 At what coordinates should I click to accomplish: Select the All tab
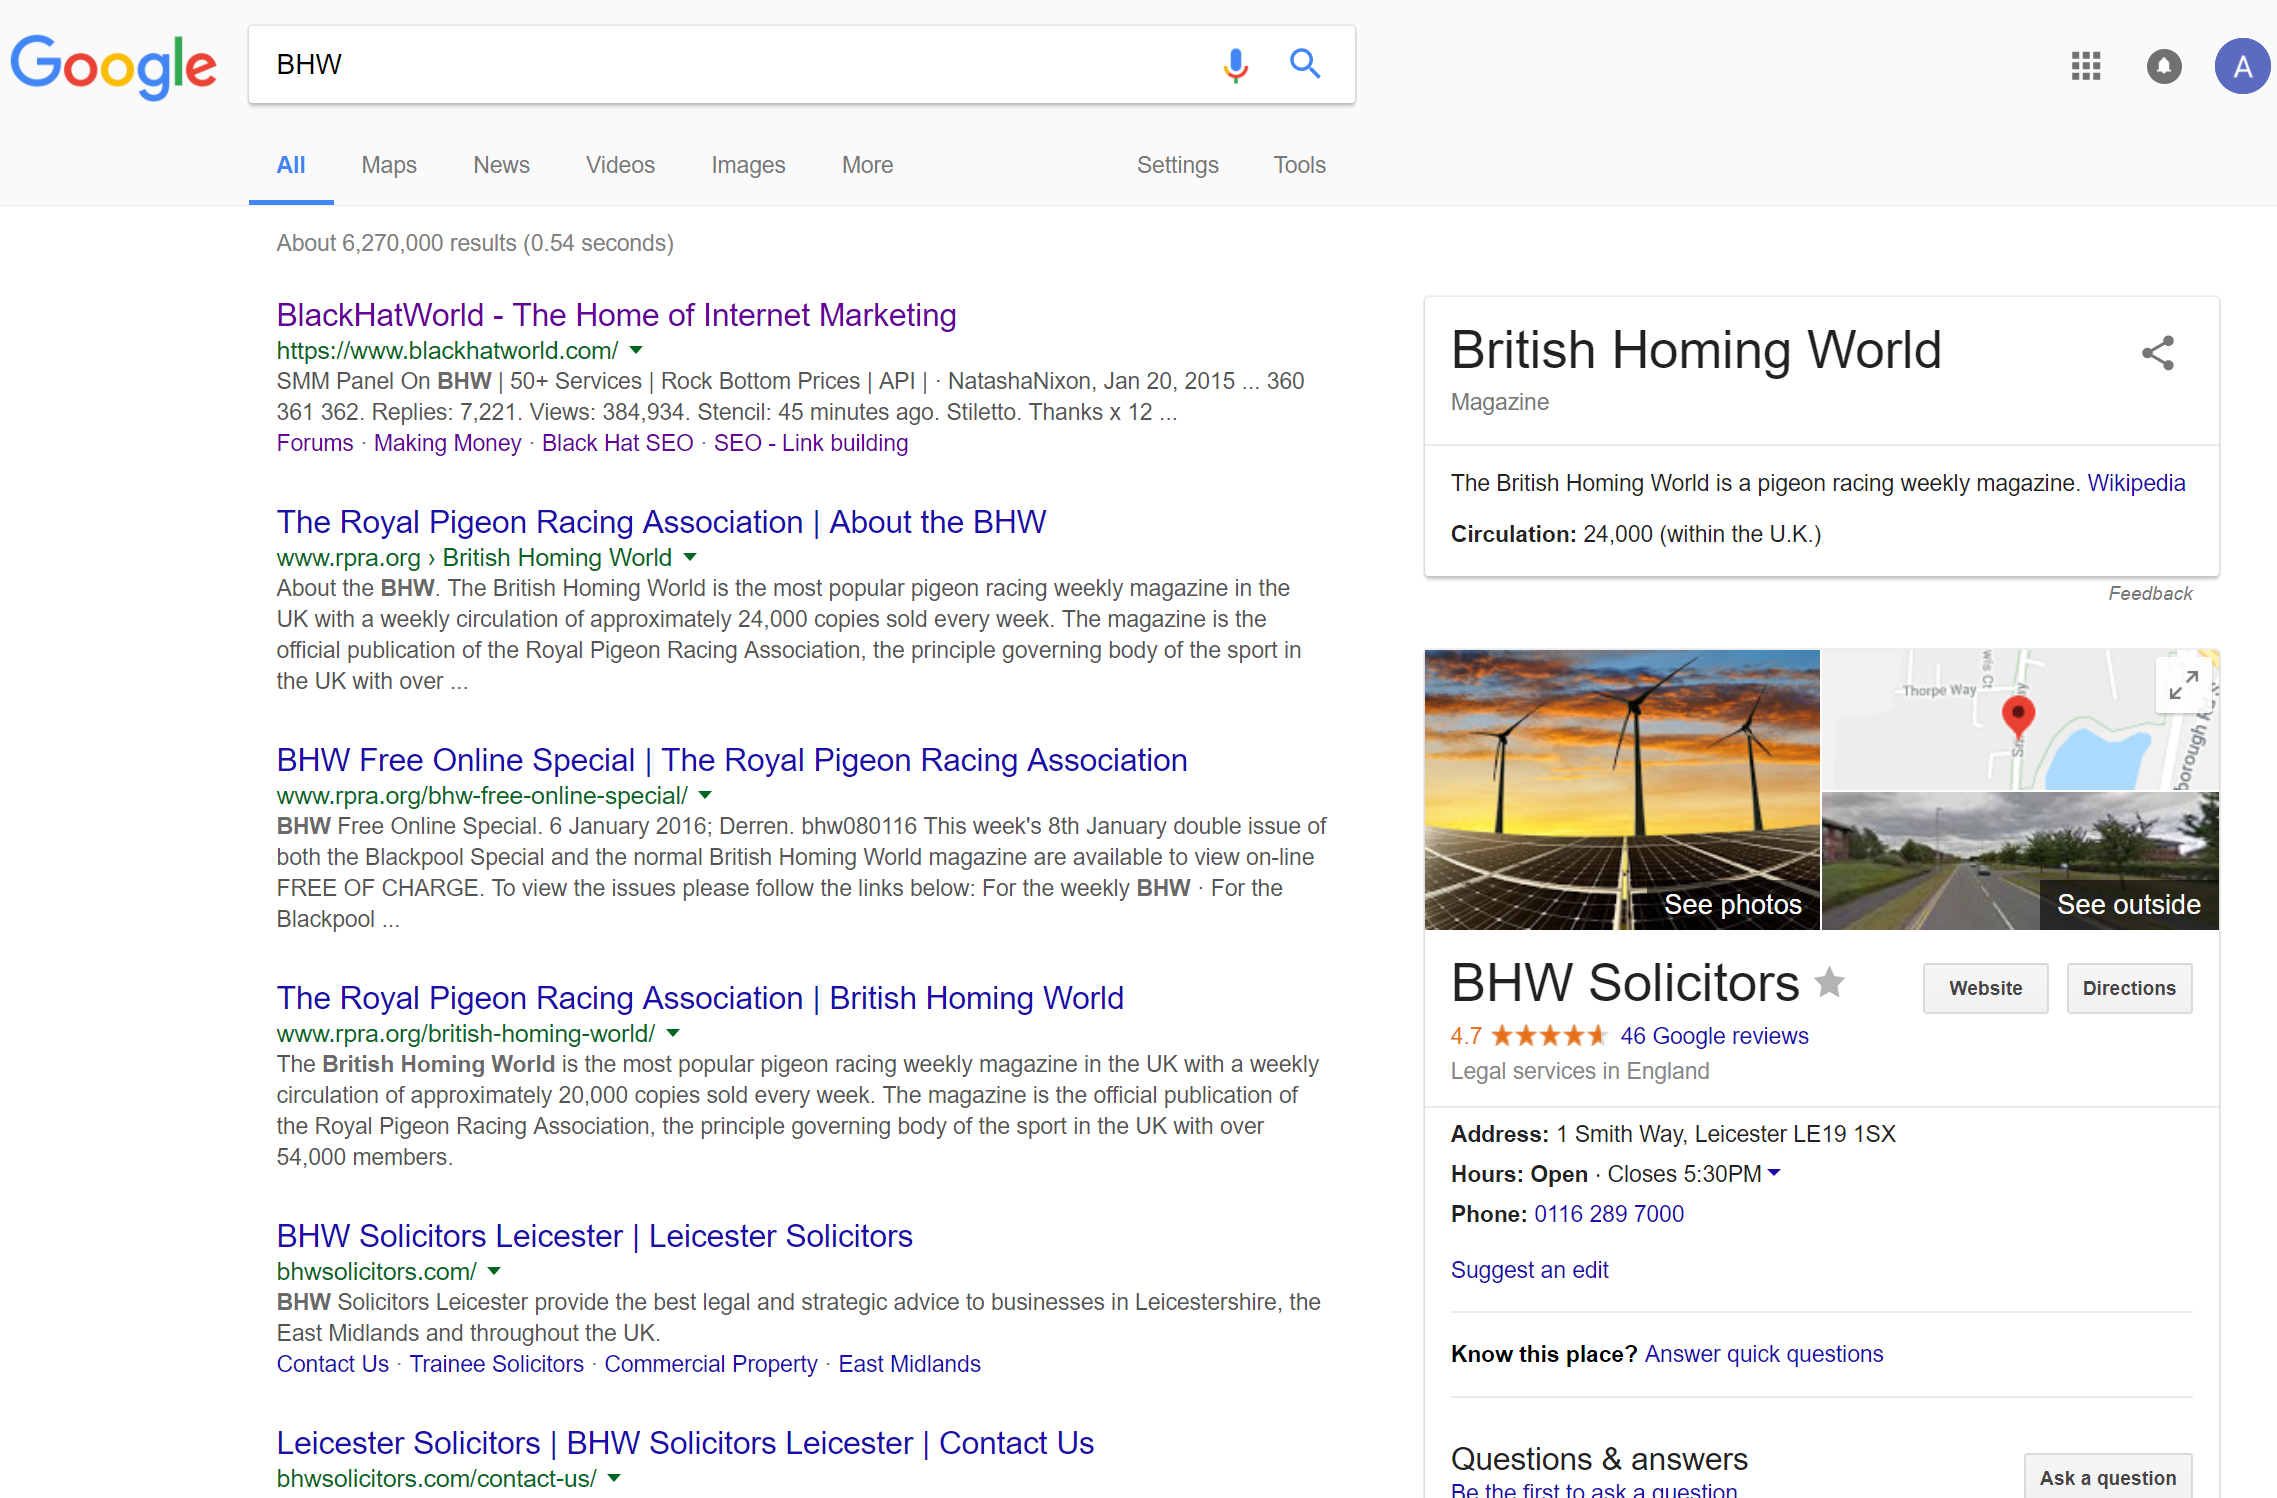[x=291, y=165]
